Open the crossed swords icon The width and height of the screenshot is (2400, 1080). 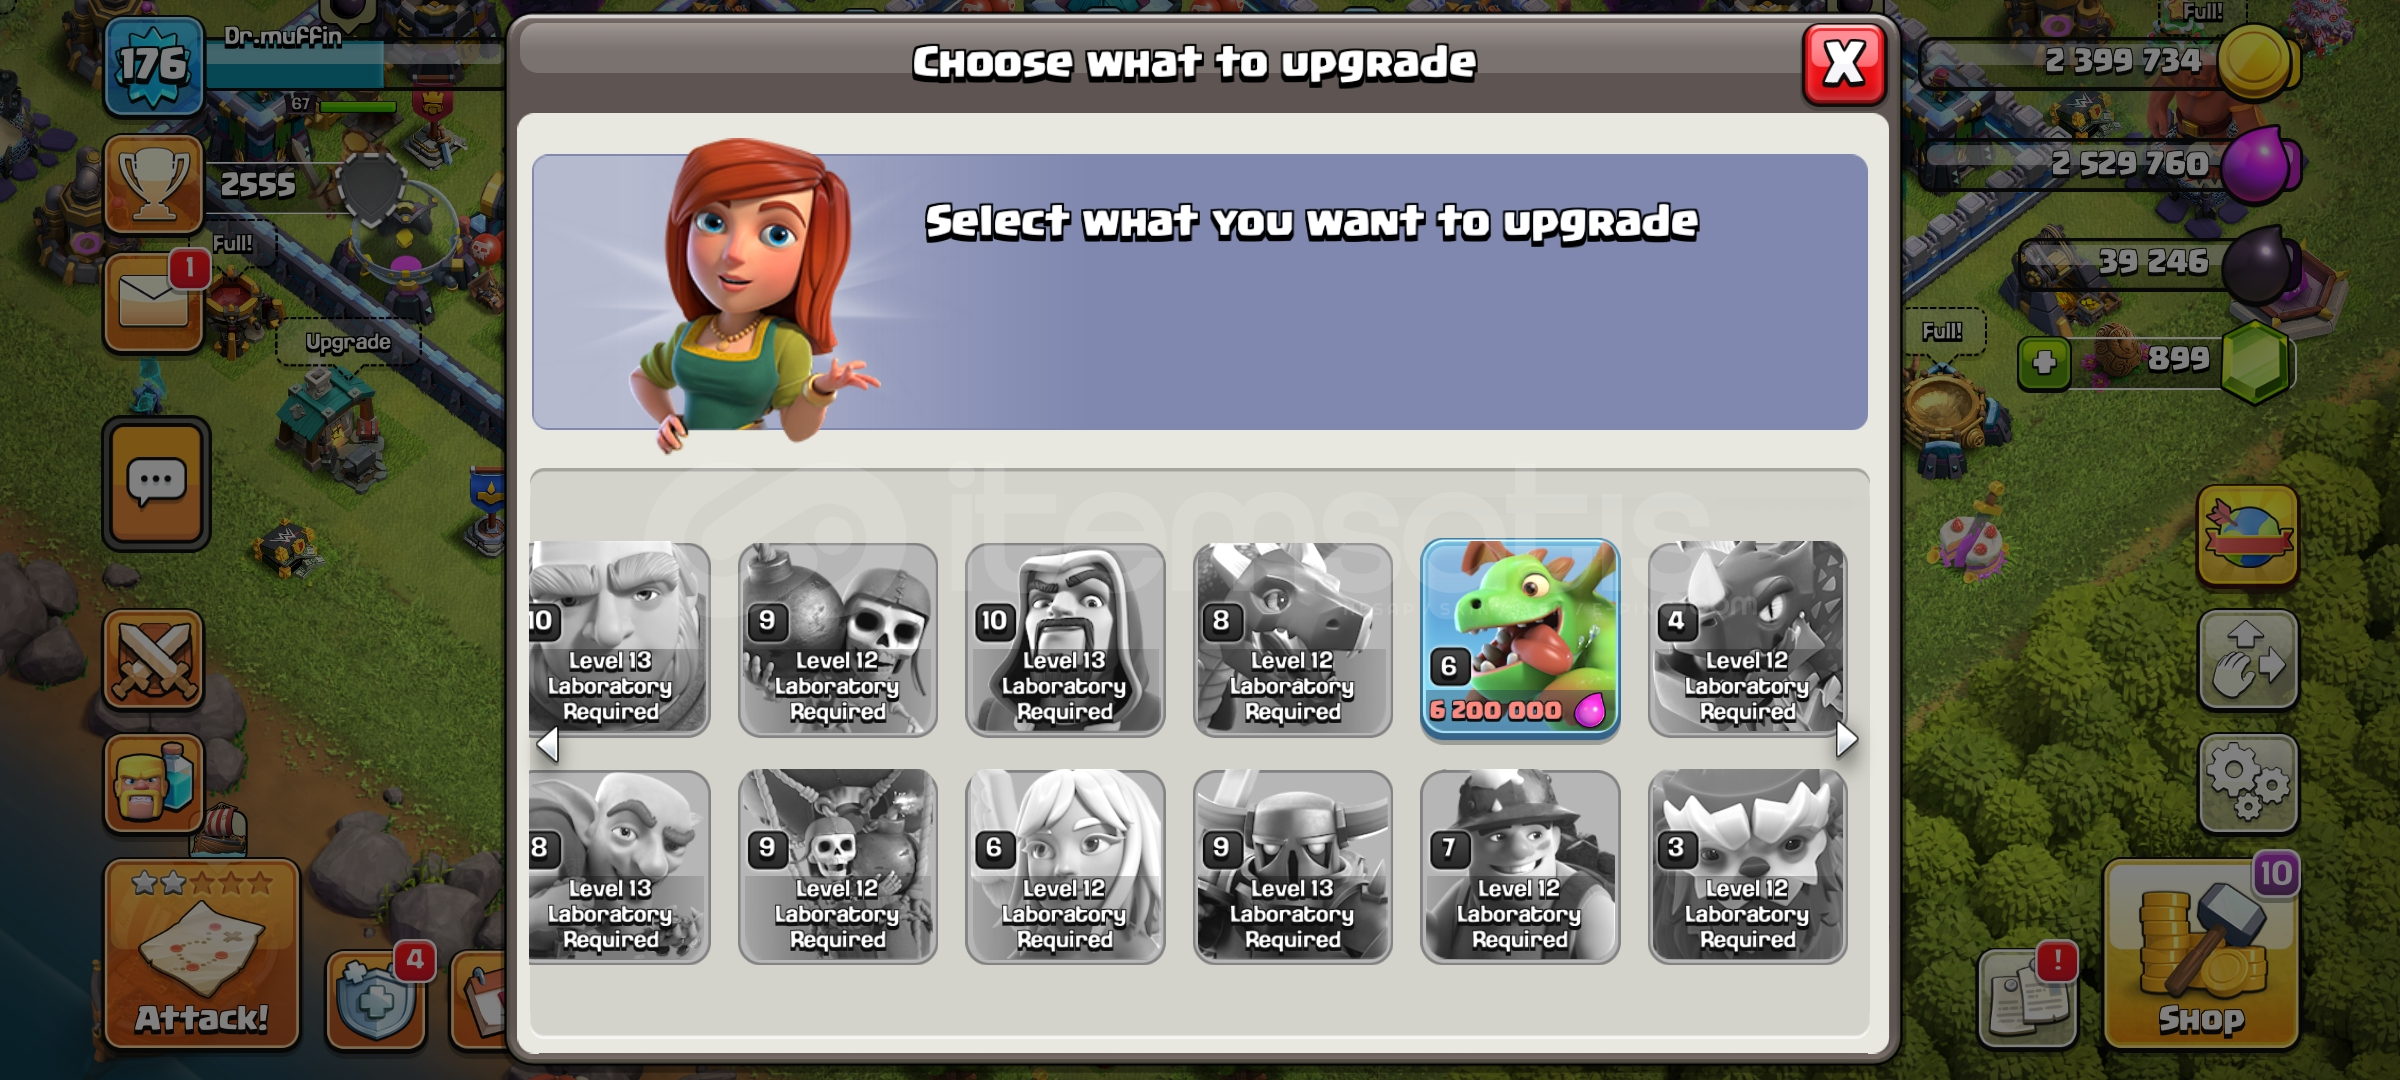point(154,660)
